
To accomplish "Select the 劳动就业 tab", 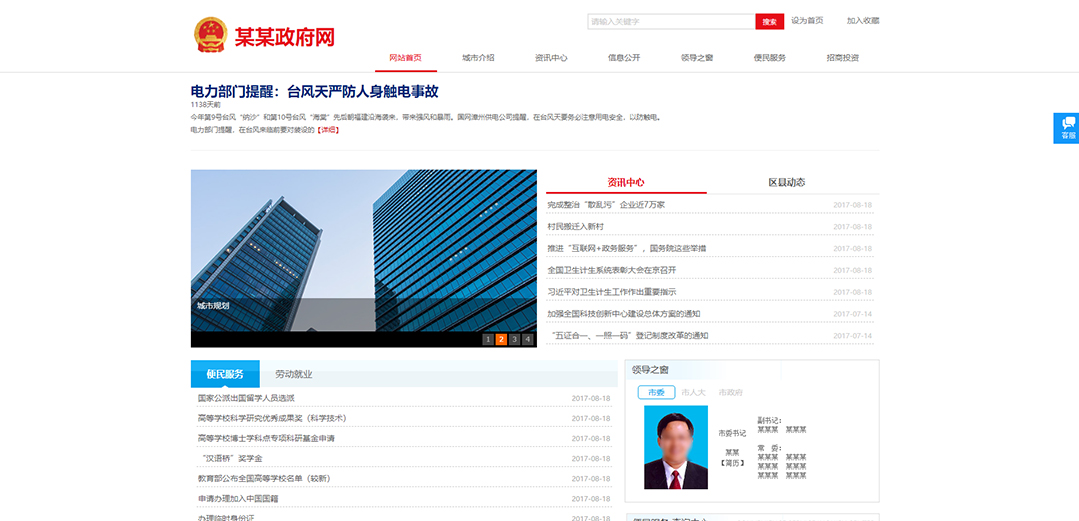I will [x=294, y=374].
